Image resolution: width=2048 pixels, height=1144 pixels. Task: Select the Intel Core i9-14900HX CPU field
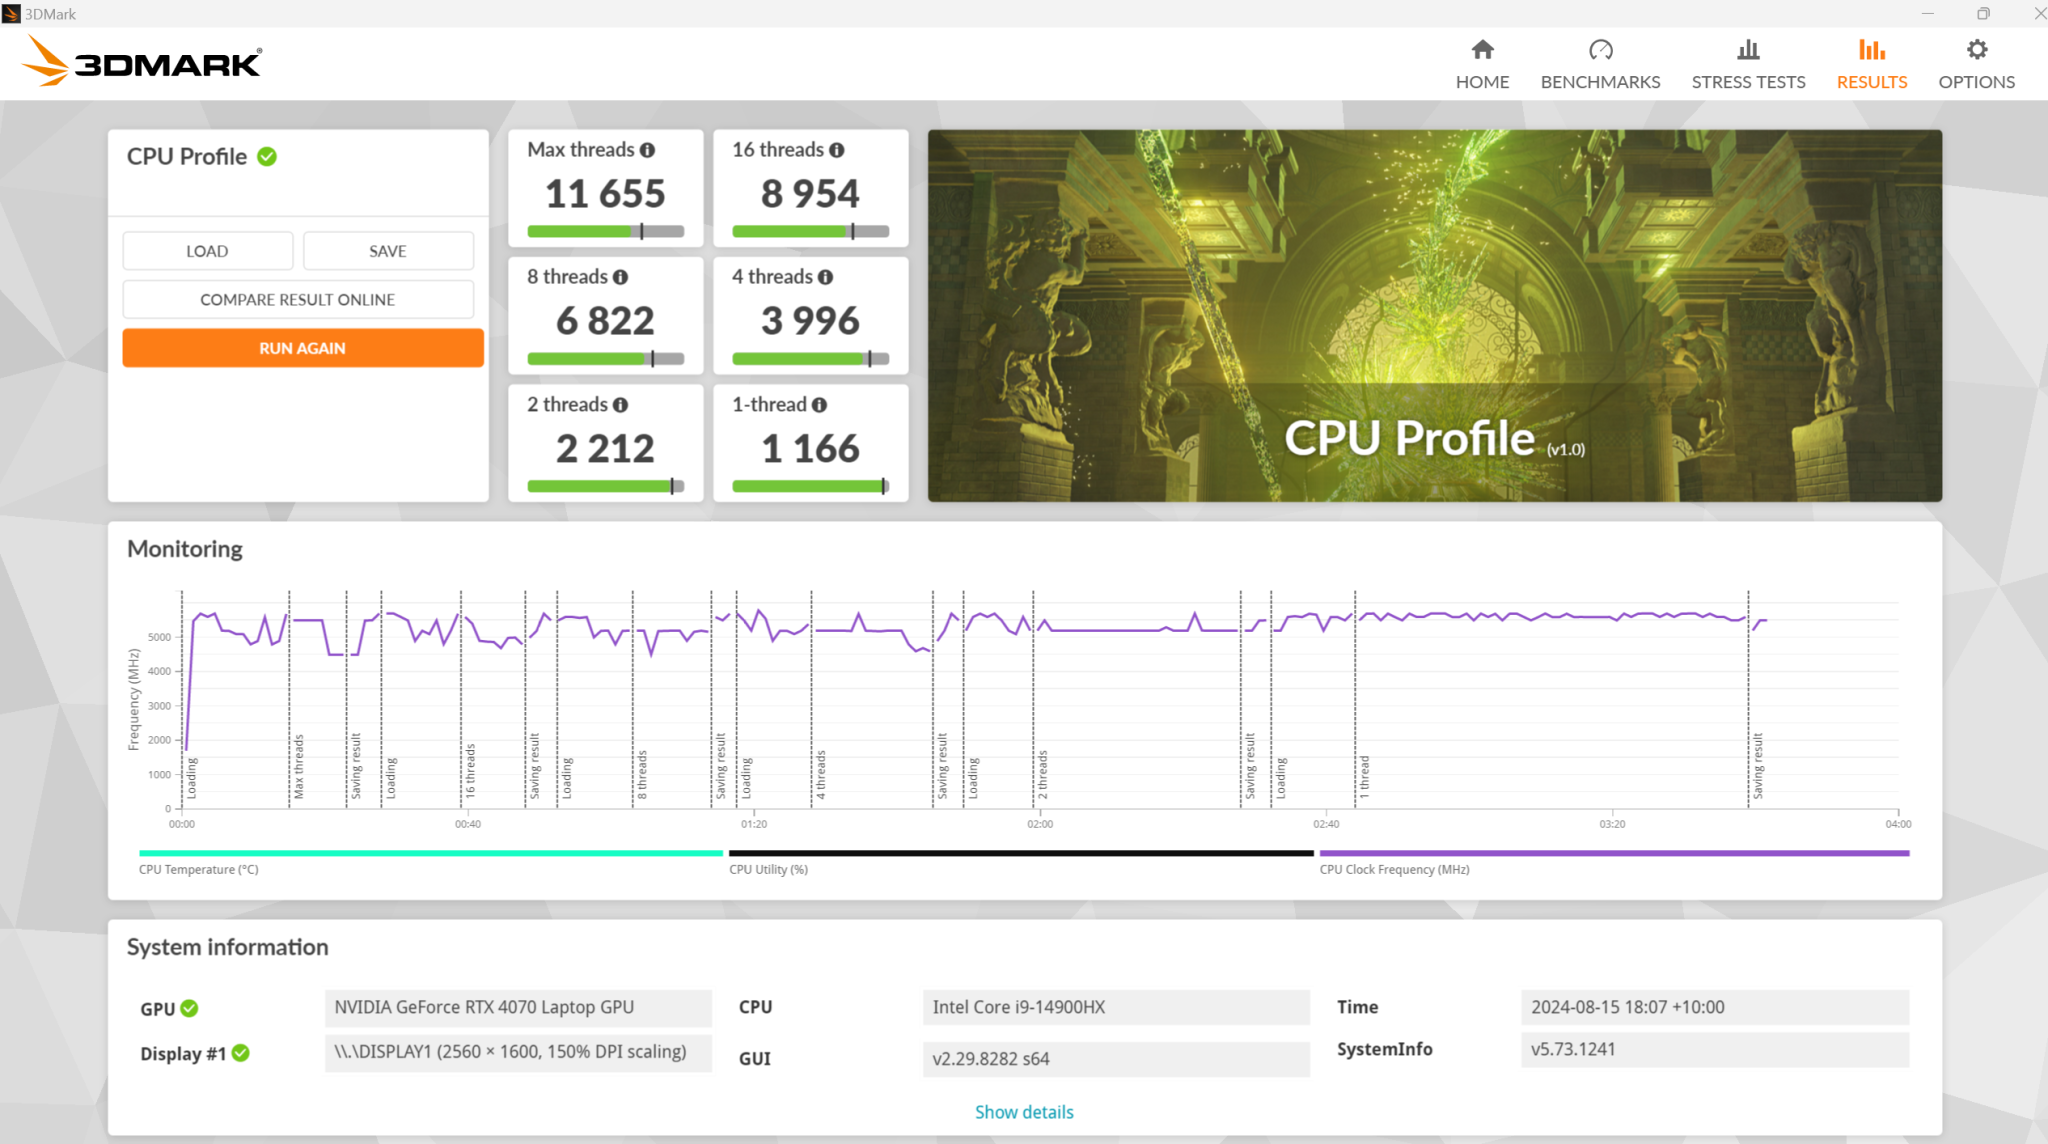1115,1007
